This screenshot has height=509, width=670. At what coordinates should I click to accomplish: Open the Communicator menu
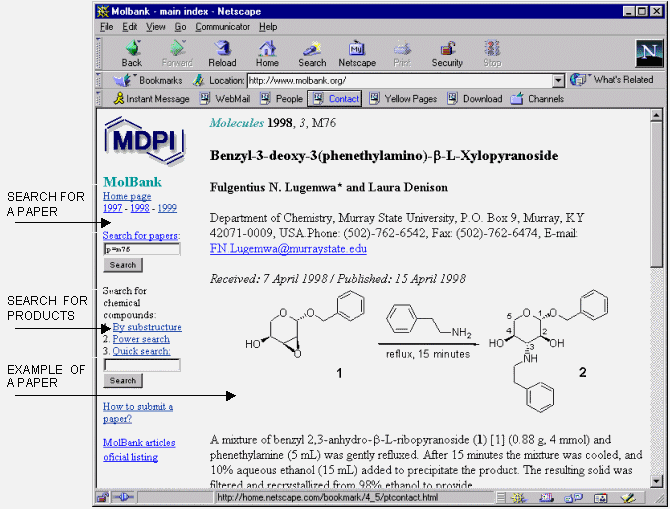pyautogui.click(x=223, y=27)
